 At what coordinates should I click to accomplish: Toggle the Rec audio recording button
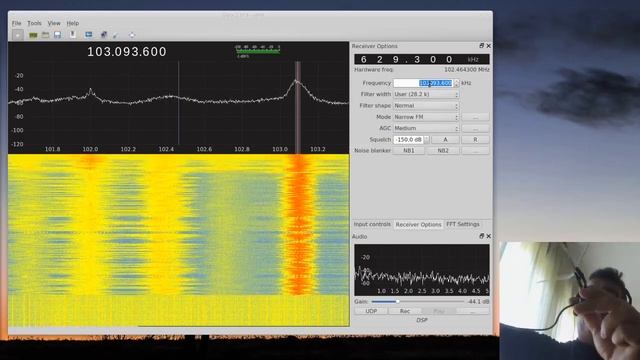point(404,311)
